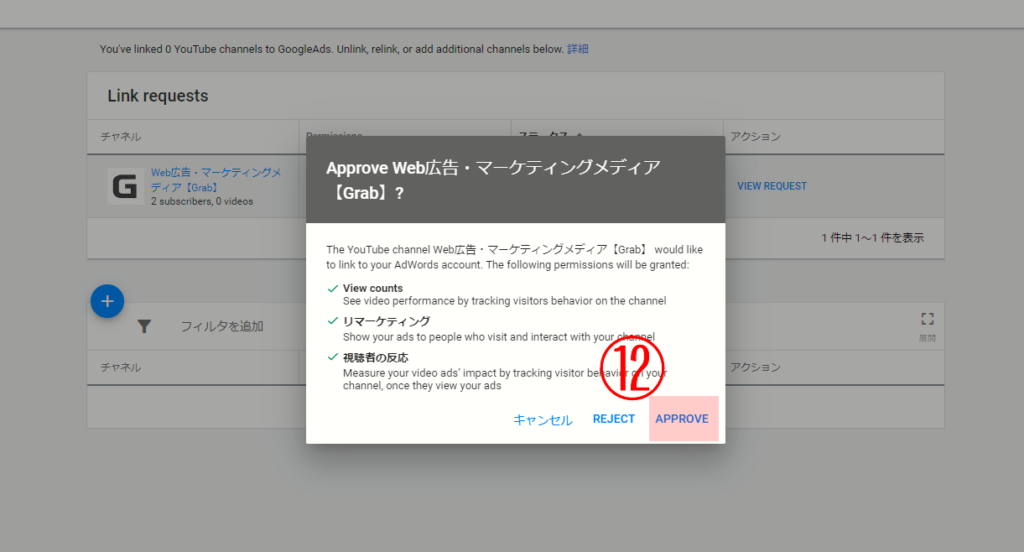Click キャンセル in the approve dialog
The image size is (1024, 552).
coord(542,420)
